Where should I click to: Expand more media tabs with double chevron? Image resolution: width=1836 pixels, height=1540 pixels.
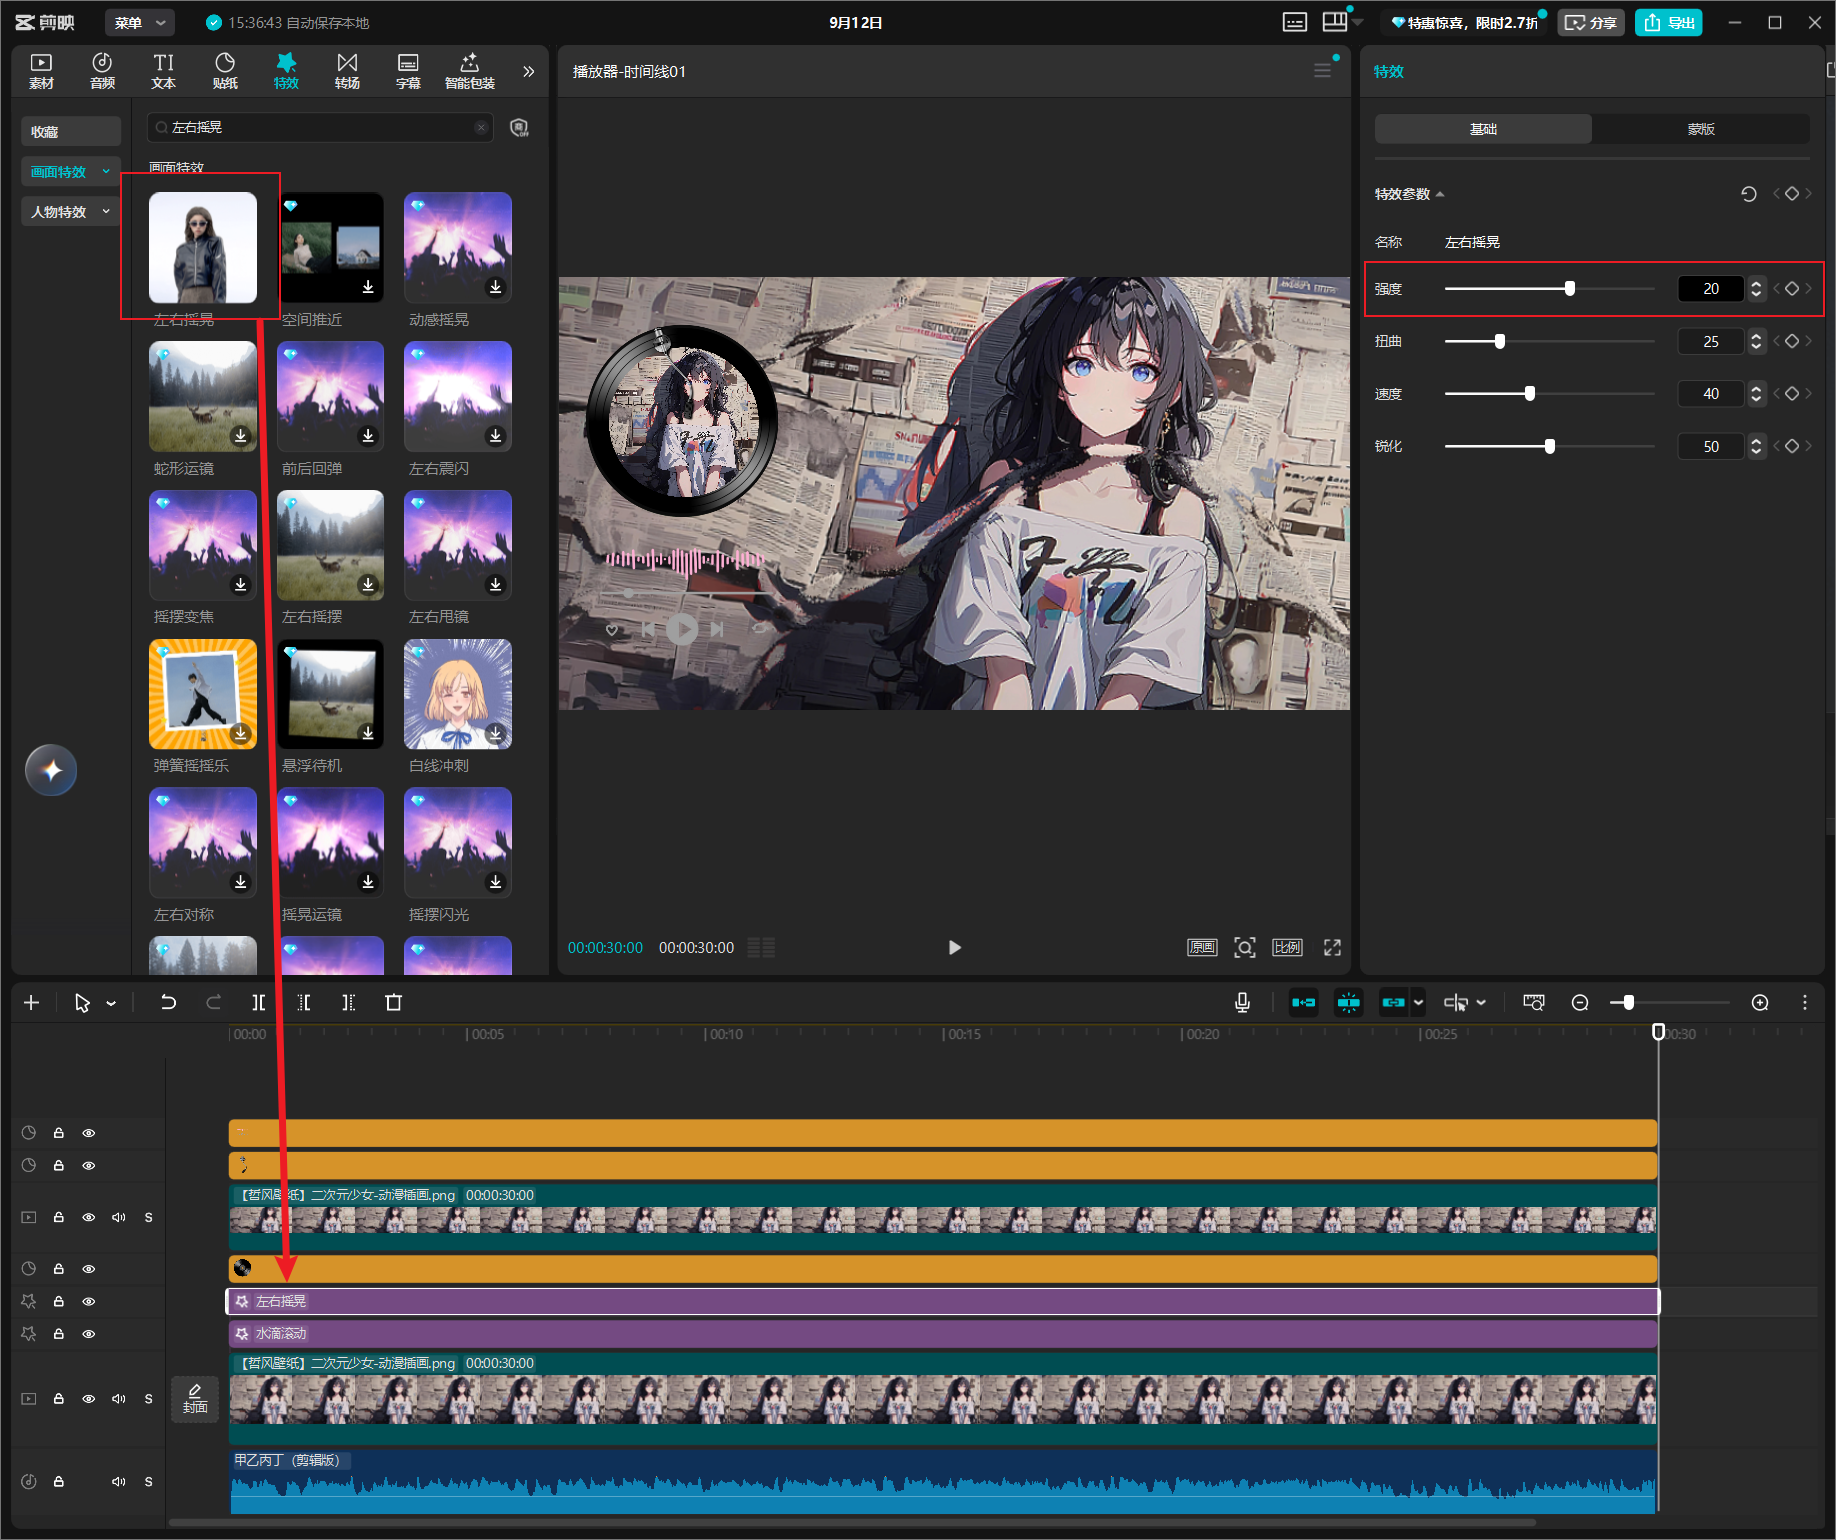point(528,71)
